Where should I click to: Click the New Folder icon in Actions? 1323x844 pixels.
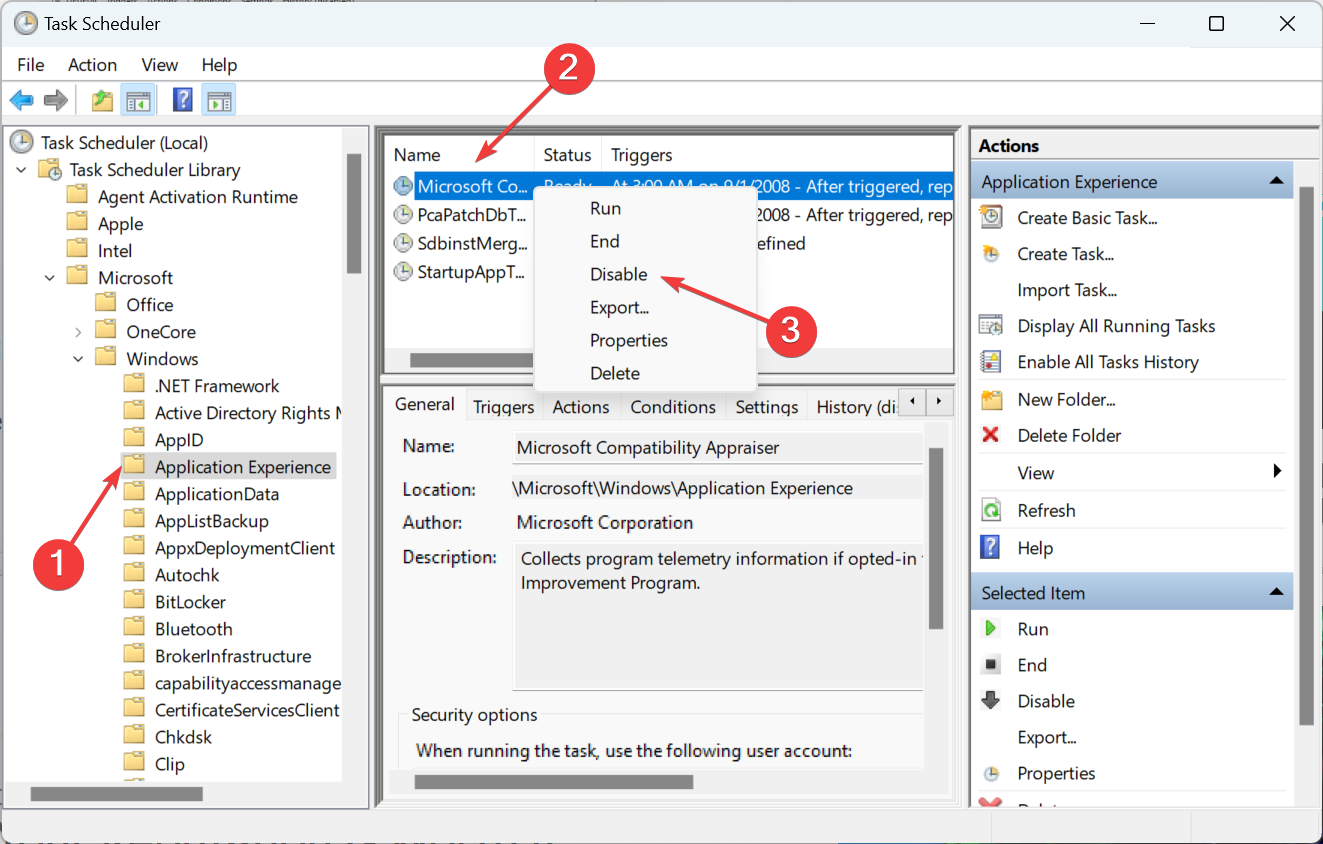point(991,399)
